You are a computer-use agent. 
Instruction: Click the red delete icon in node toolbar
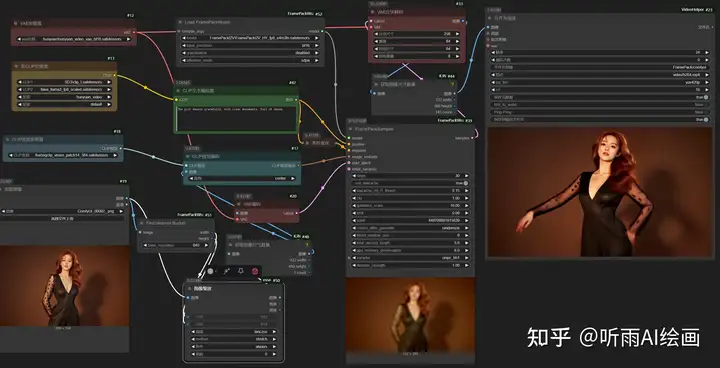[255, 272]
